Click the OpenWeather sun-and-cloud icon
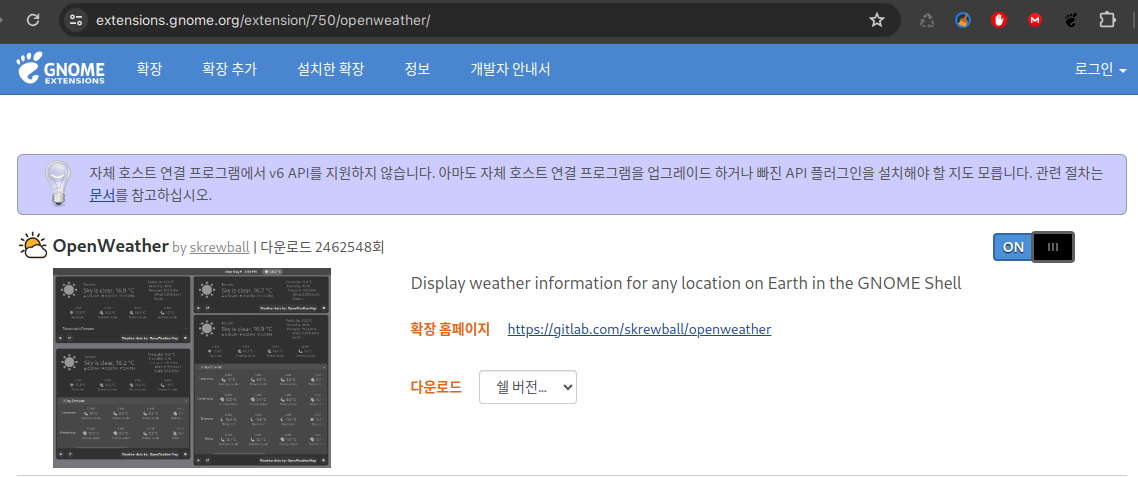The height and width of the screenshot is (477, 1138). tap(33, 247)
